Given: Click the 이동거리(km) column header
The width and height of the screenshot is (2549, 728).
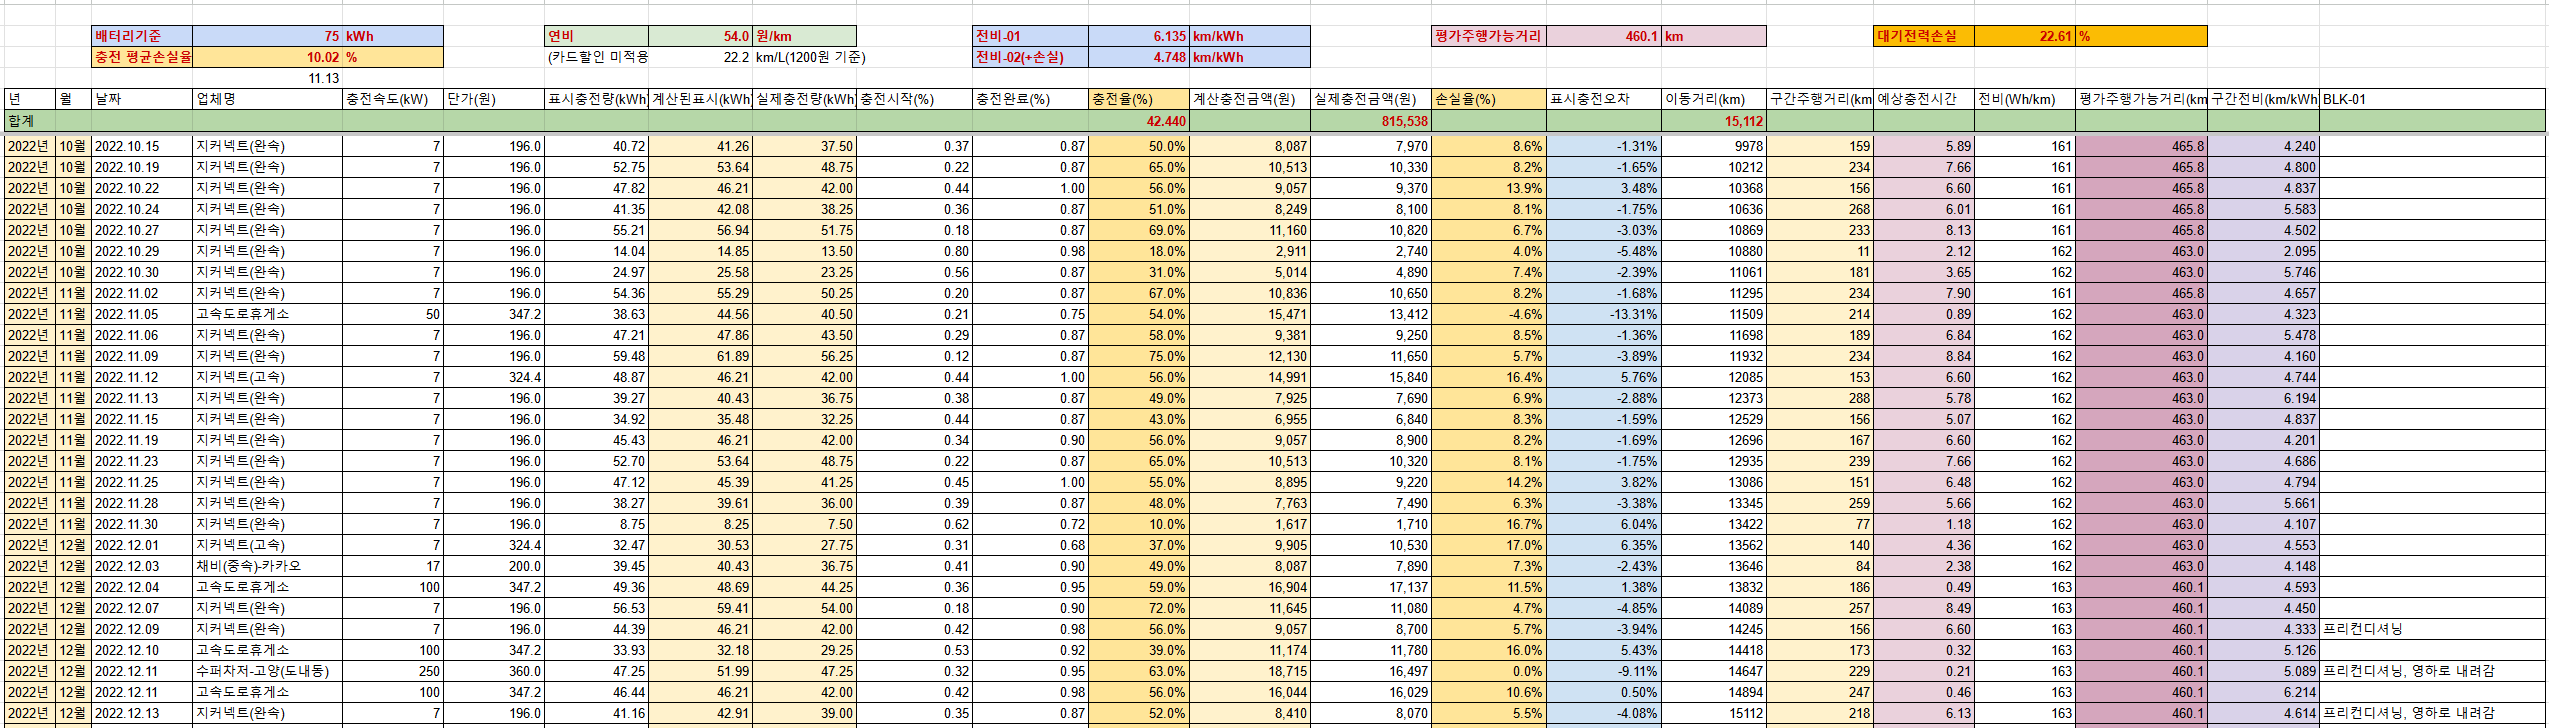Looking at the screenshot, I should coord(1714,99).
